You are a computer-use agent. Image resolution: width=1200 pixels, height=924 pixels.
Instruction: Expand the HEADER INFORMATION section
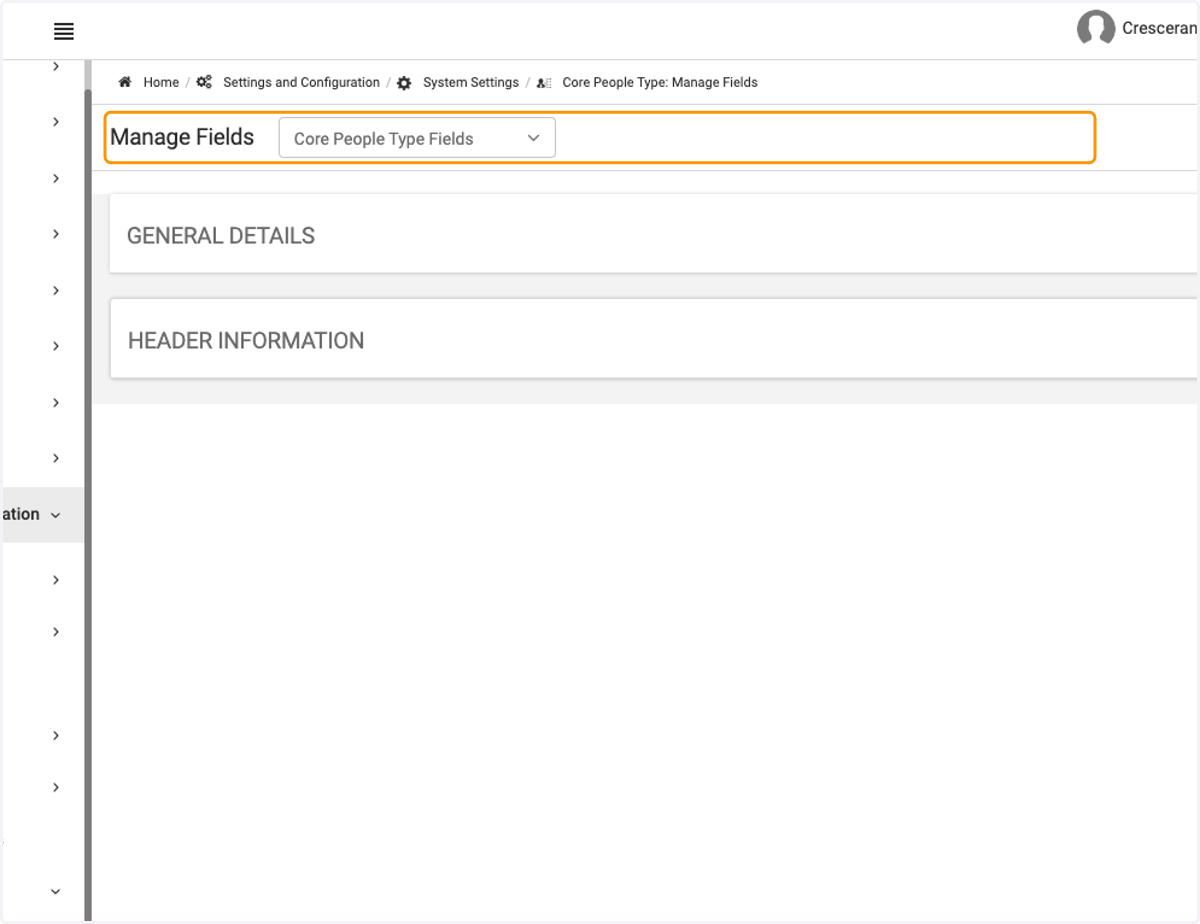(x=654, y=340)
